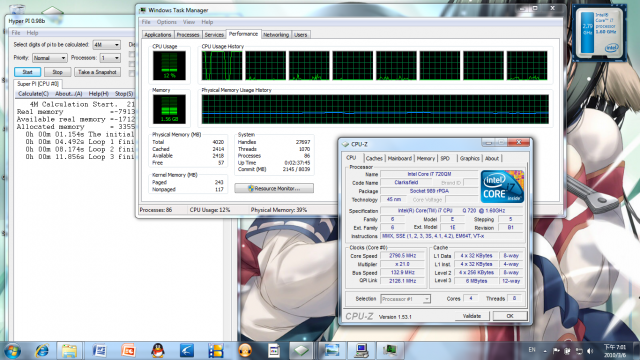Click the Memory 1.56 GB gauge
This screenshot has width=640, height=360.
pyautogui.click(x=169, y=109)
